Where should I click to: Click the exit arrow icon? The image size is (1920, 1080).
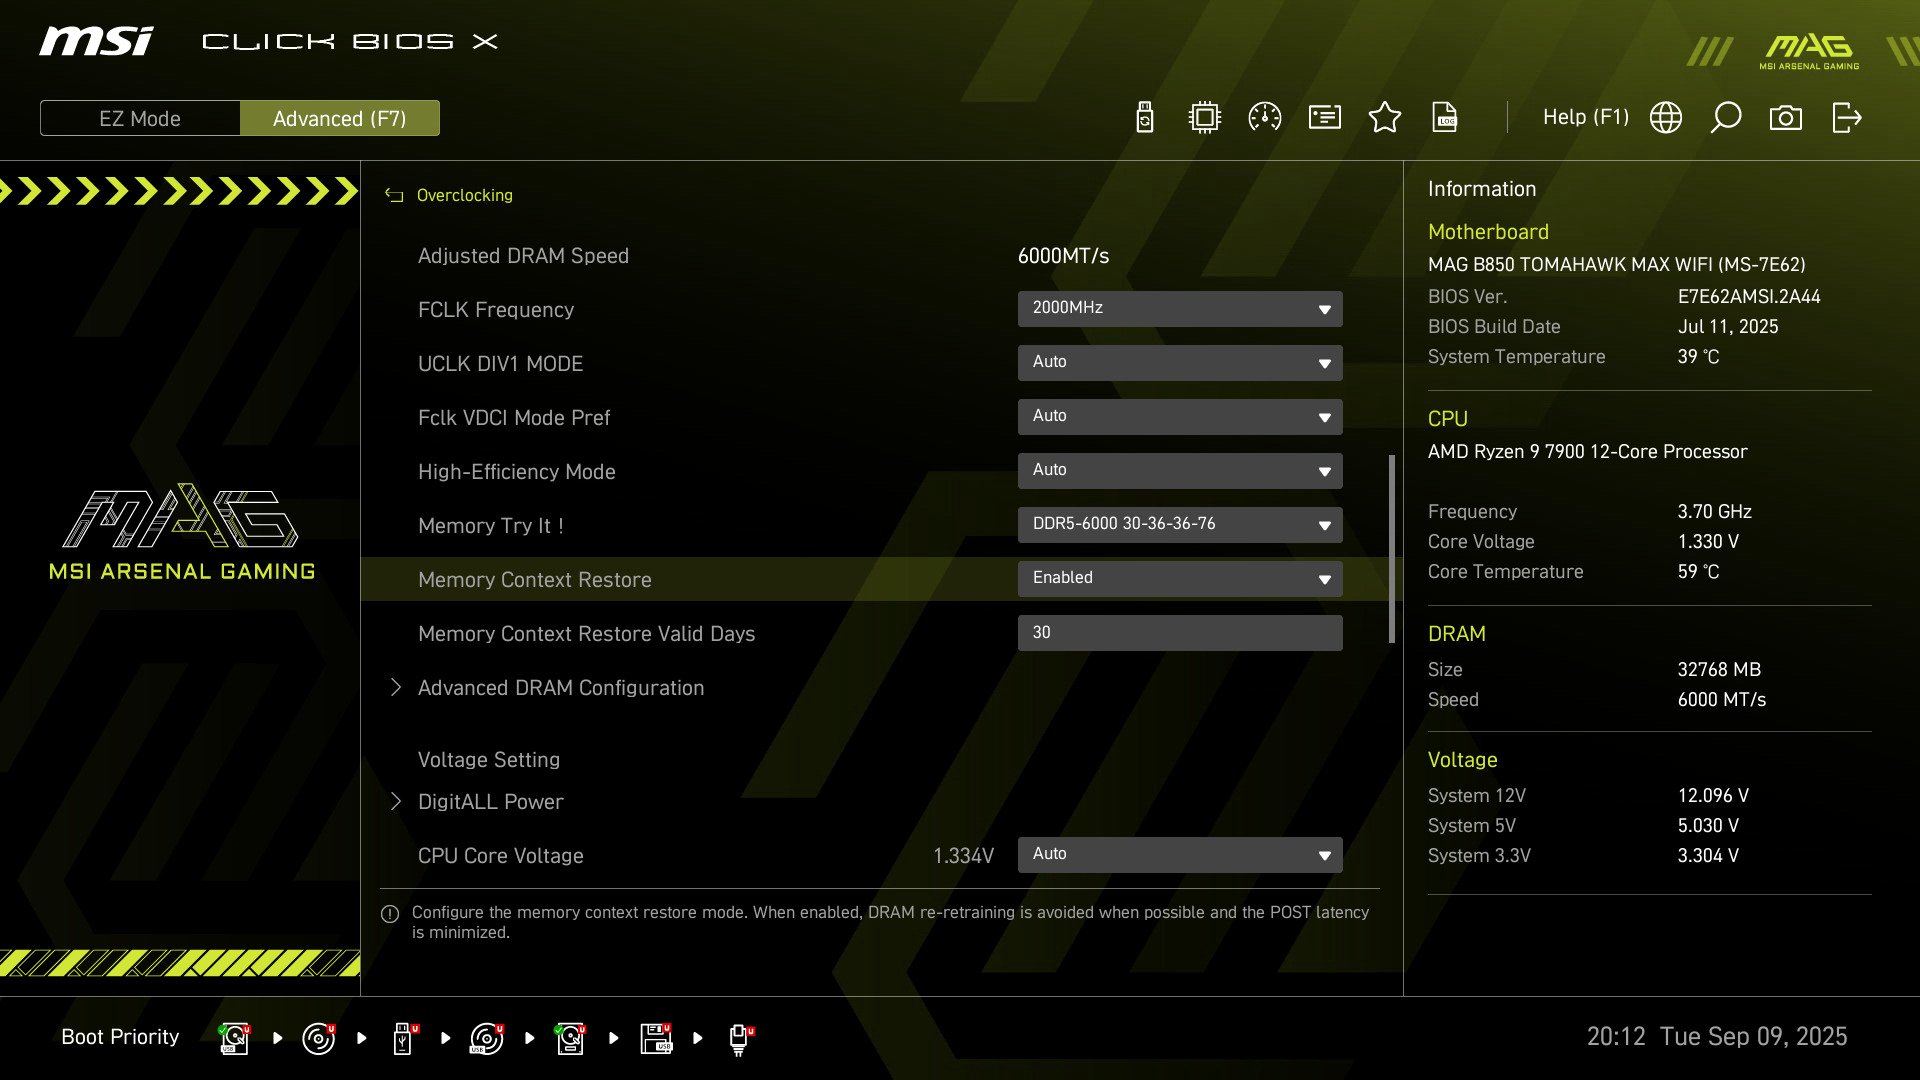(1846, 118)
